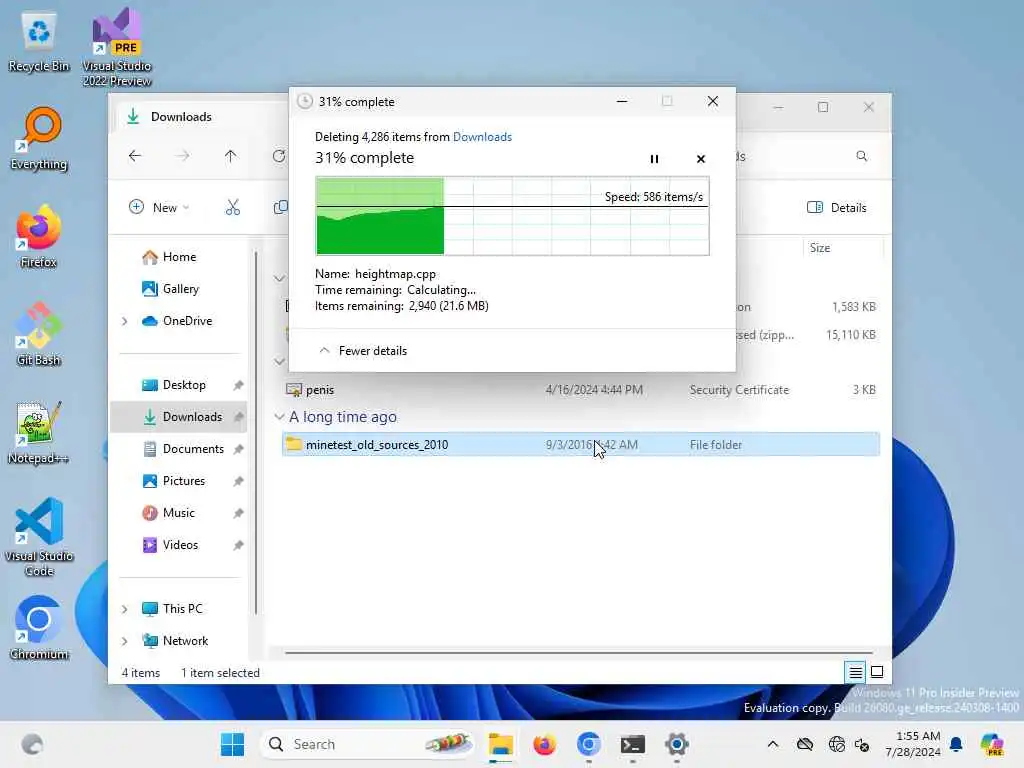Open Firefox from the taskbar

pos(544,744)
